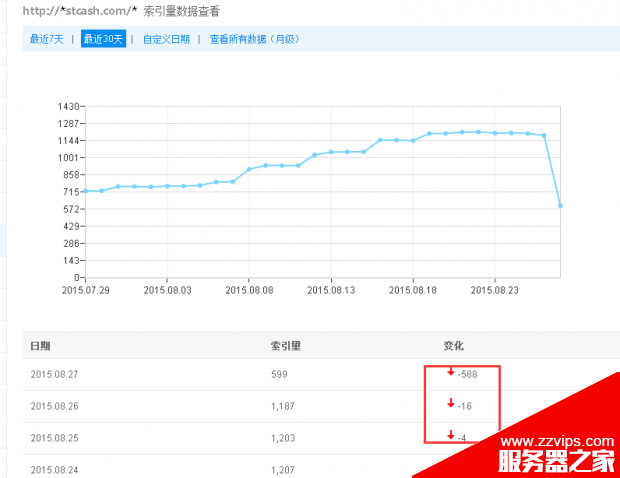The width and height of the screenshot is (620, 478).
Task: Click the 715 y-axis label
Action: pos(71,192)
